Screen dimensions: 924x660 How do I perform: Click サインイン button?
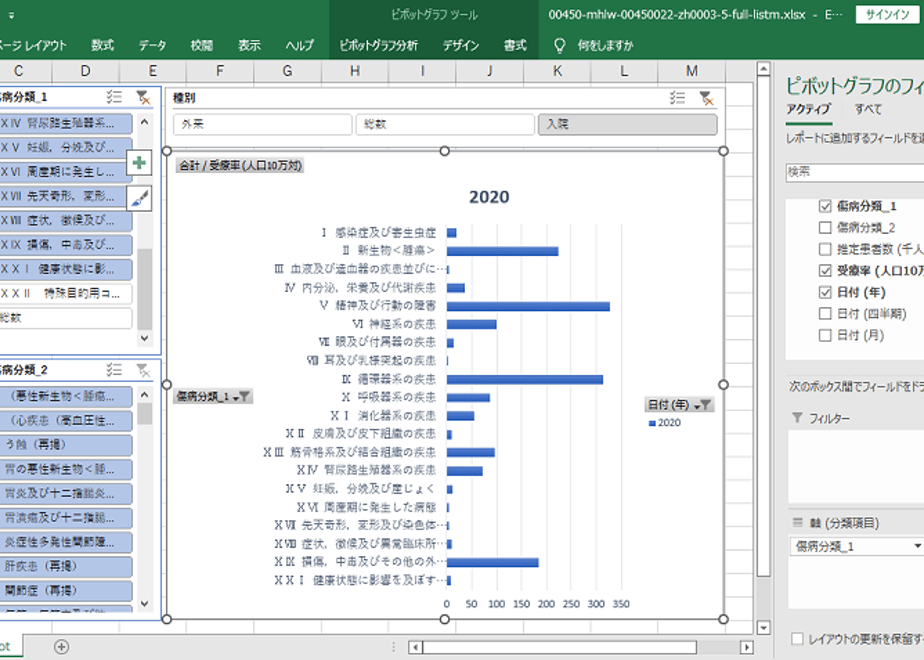coord(887,15)
